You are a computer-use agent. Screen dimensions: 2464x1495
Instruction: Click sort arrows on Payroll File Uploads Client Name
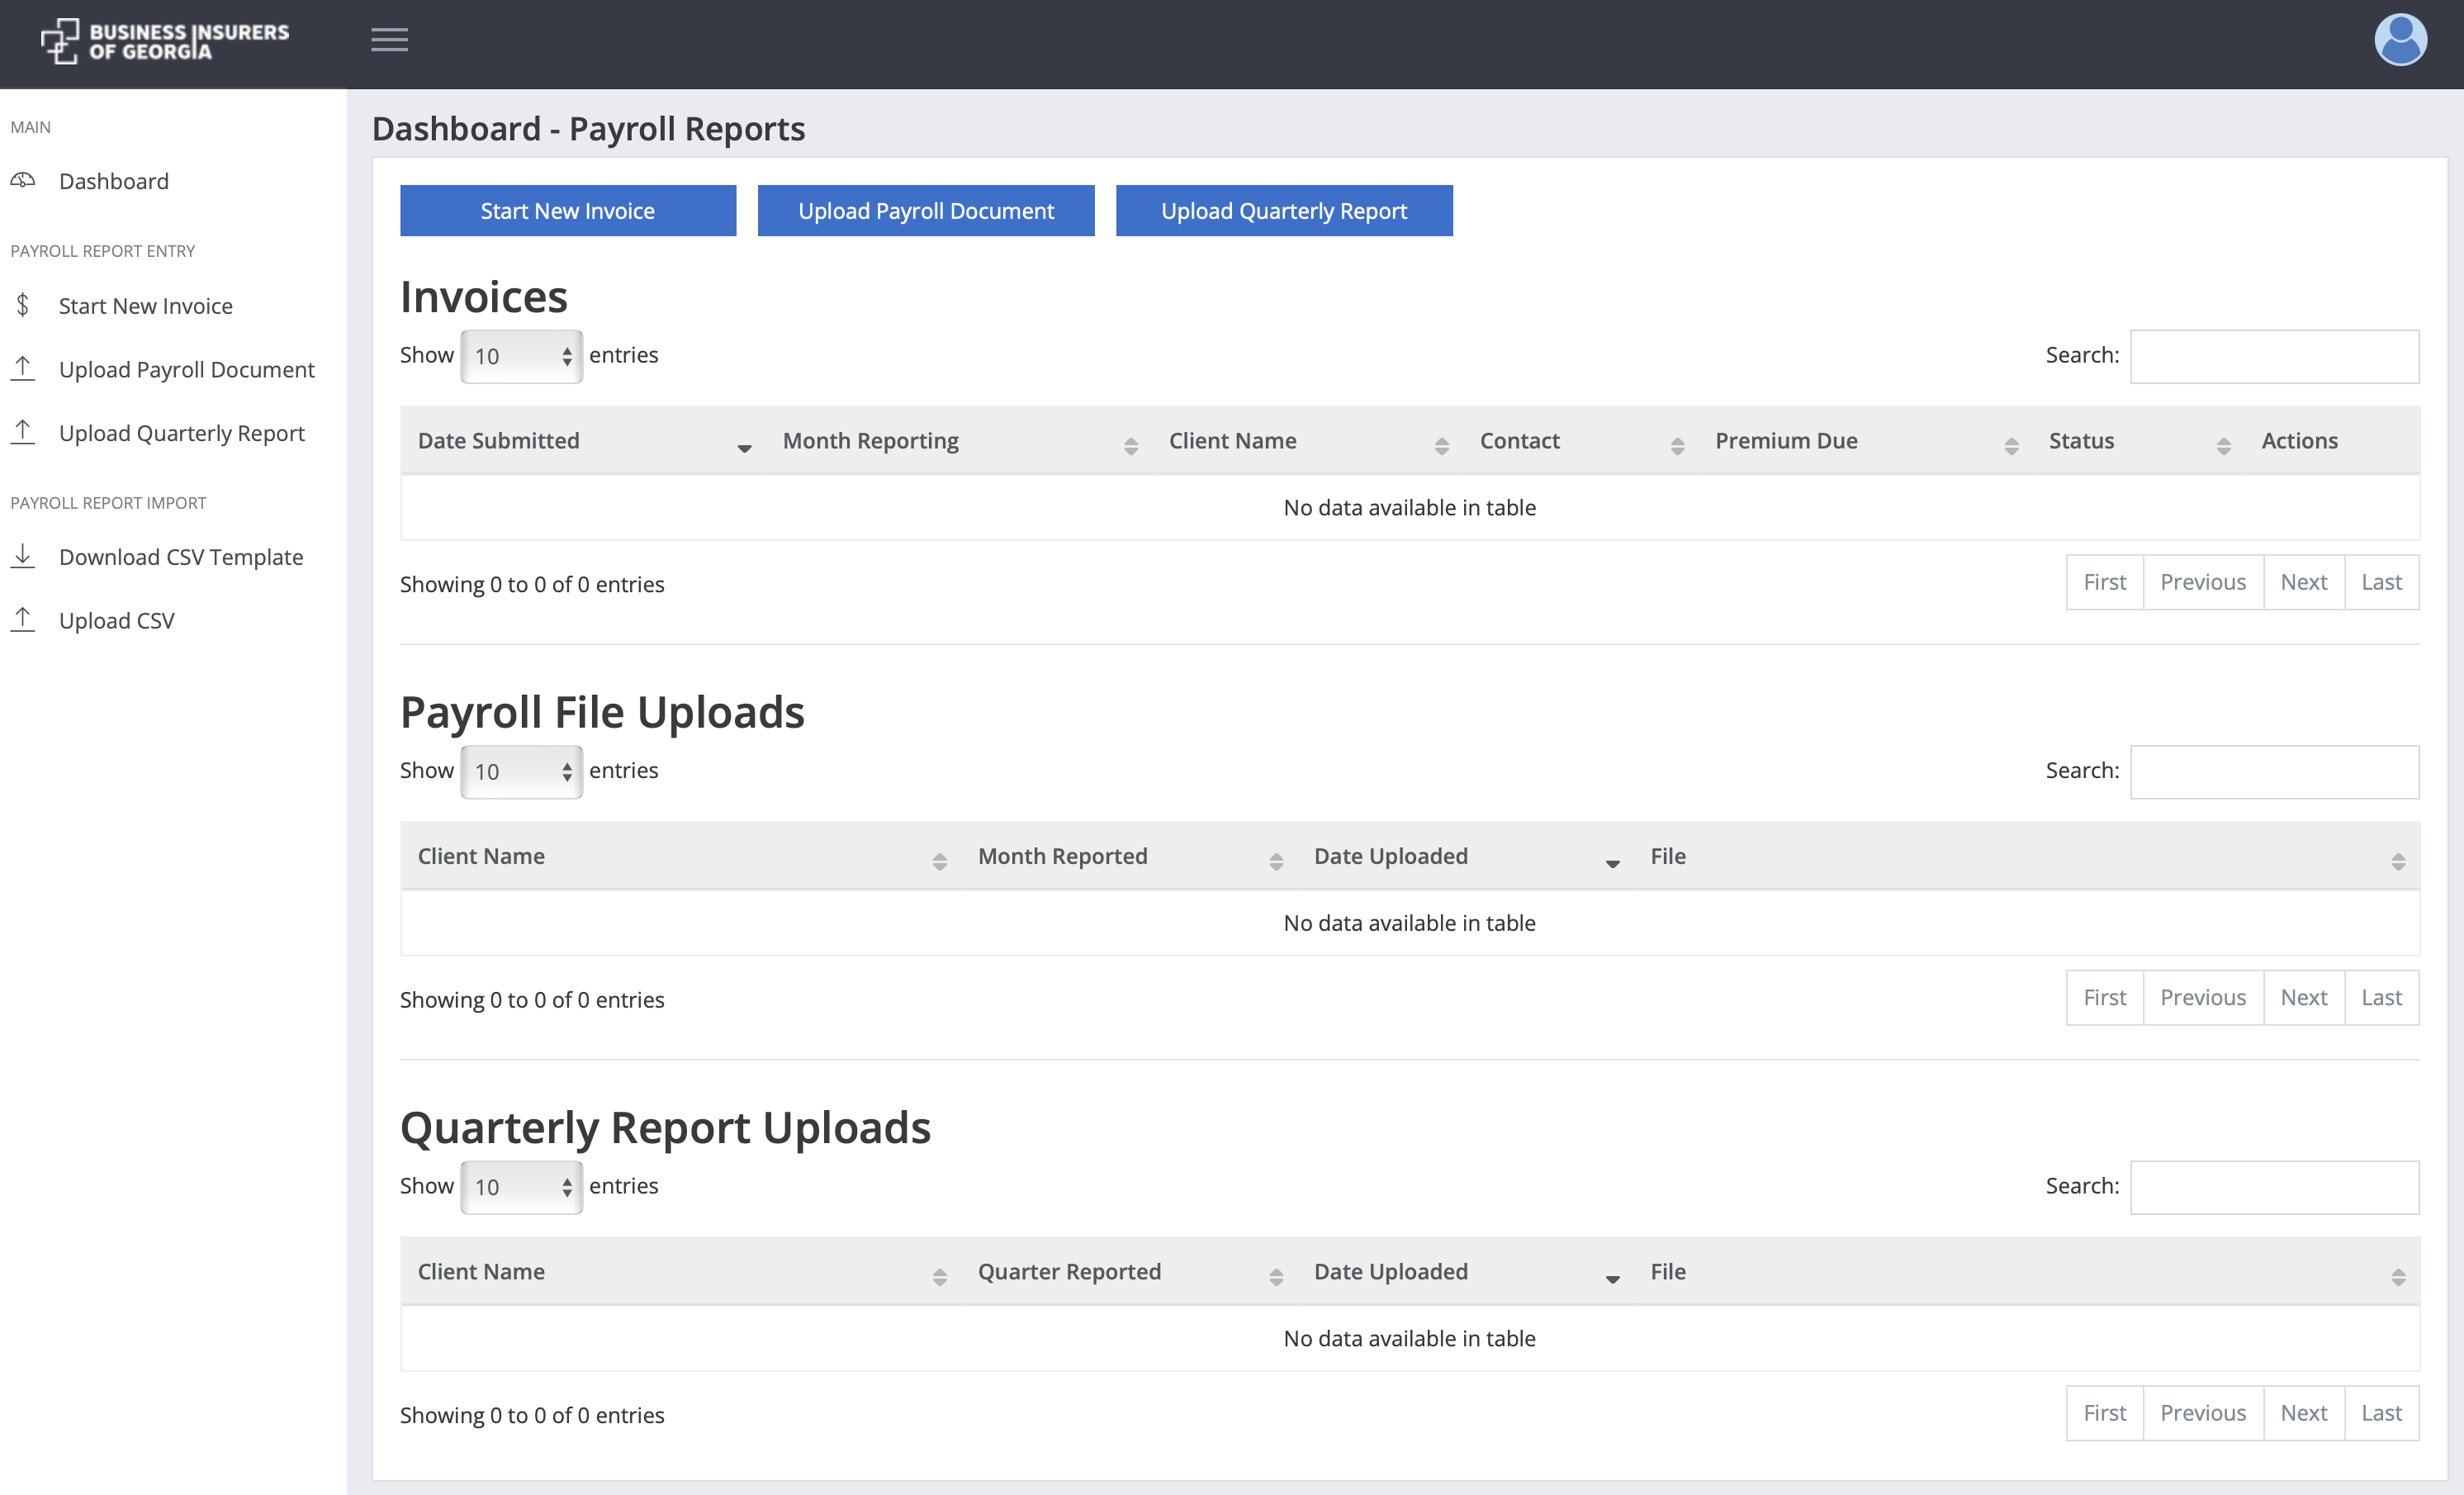pyautogui.click(x=939, y=862)
